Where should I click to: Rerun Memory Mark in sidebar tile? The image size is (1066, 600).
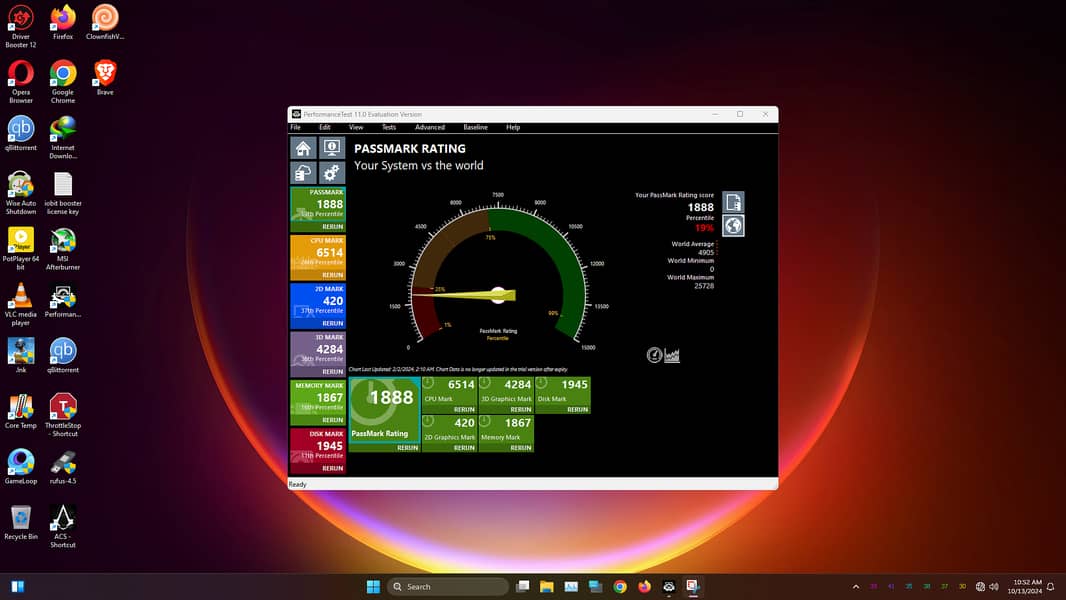(332, 420)
